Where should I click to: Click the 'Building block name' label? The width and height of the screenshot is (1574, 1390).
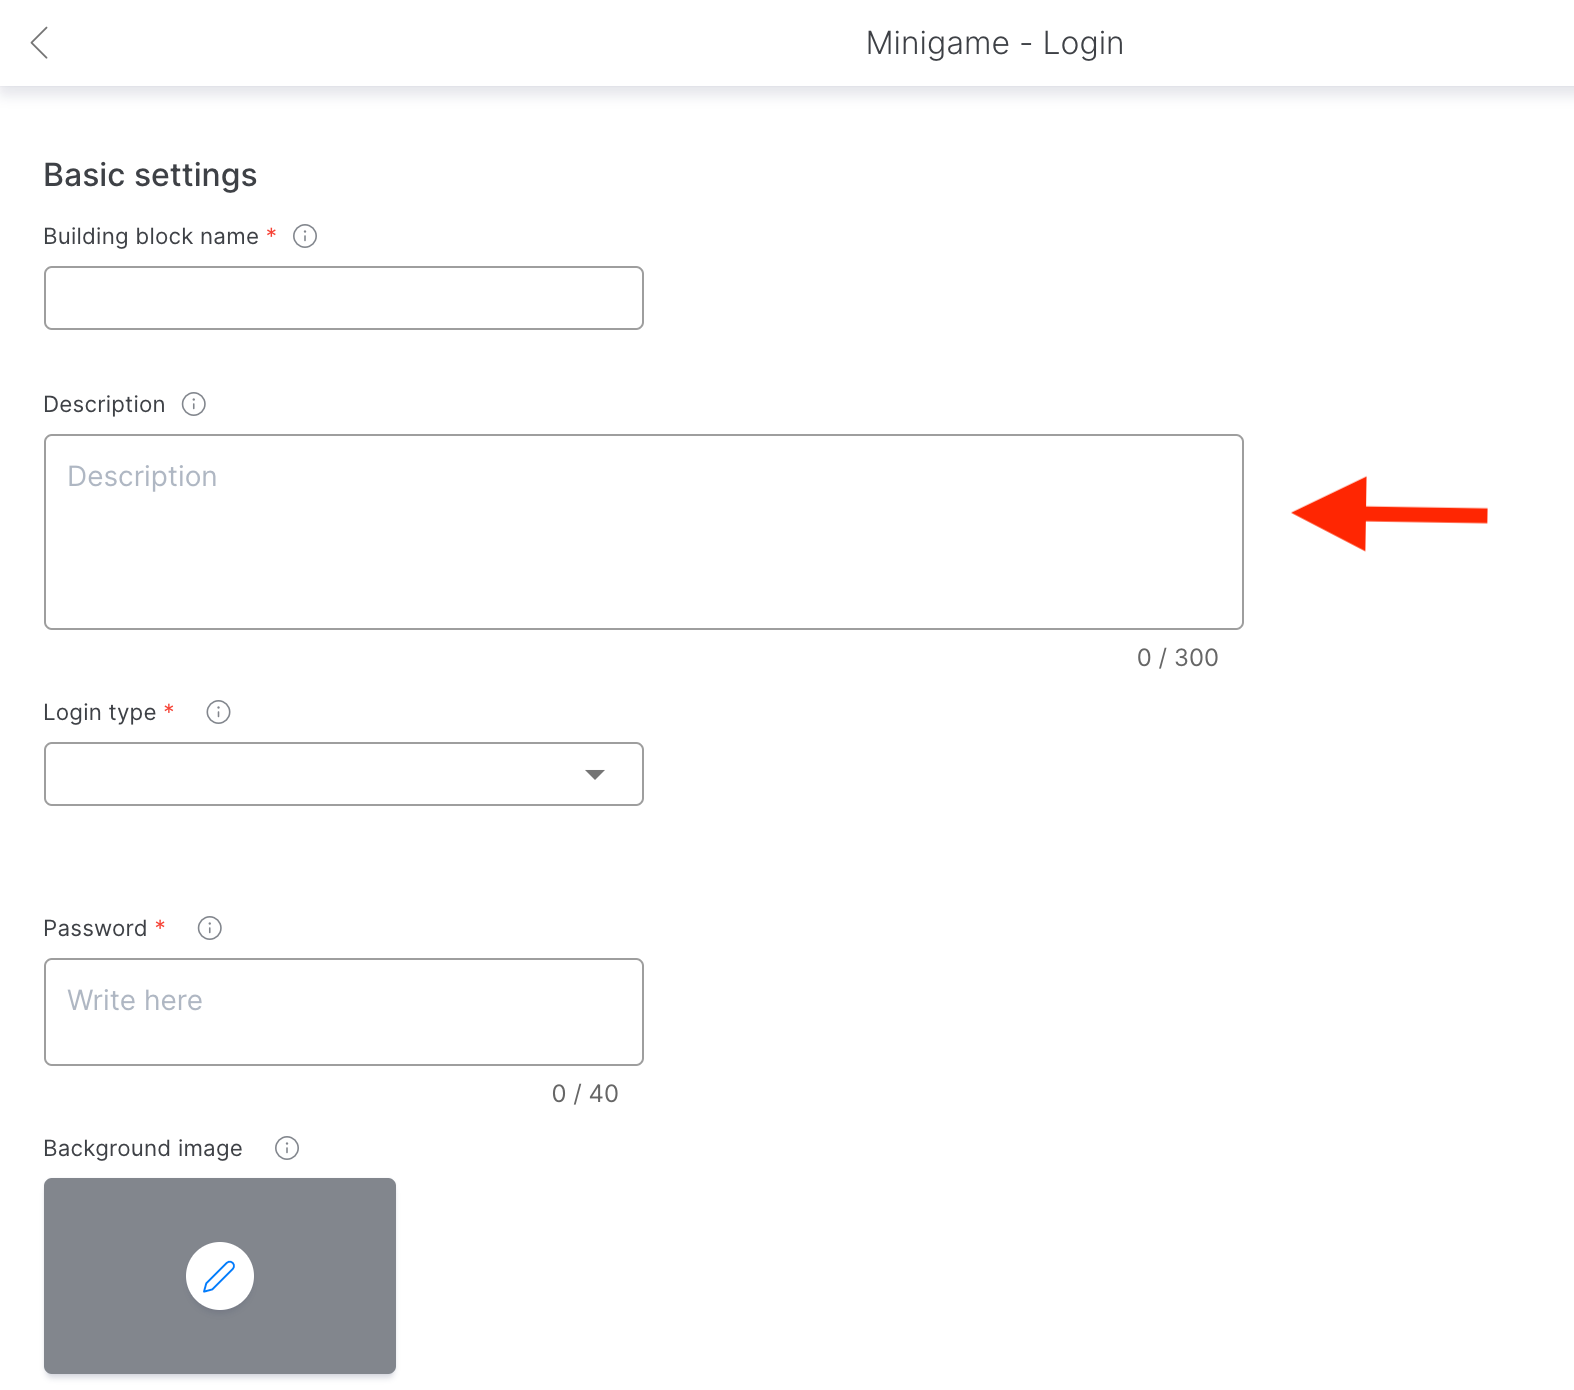(151, 237)
